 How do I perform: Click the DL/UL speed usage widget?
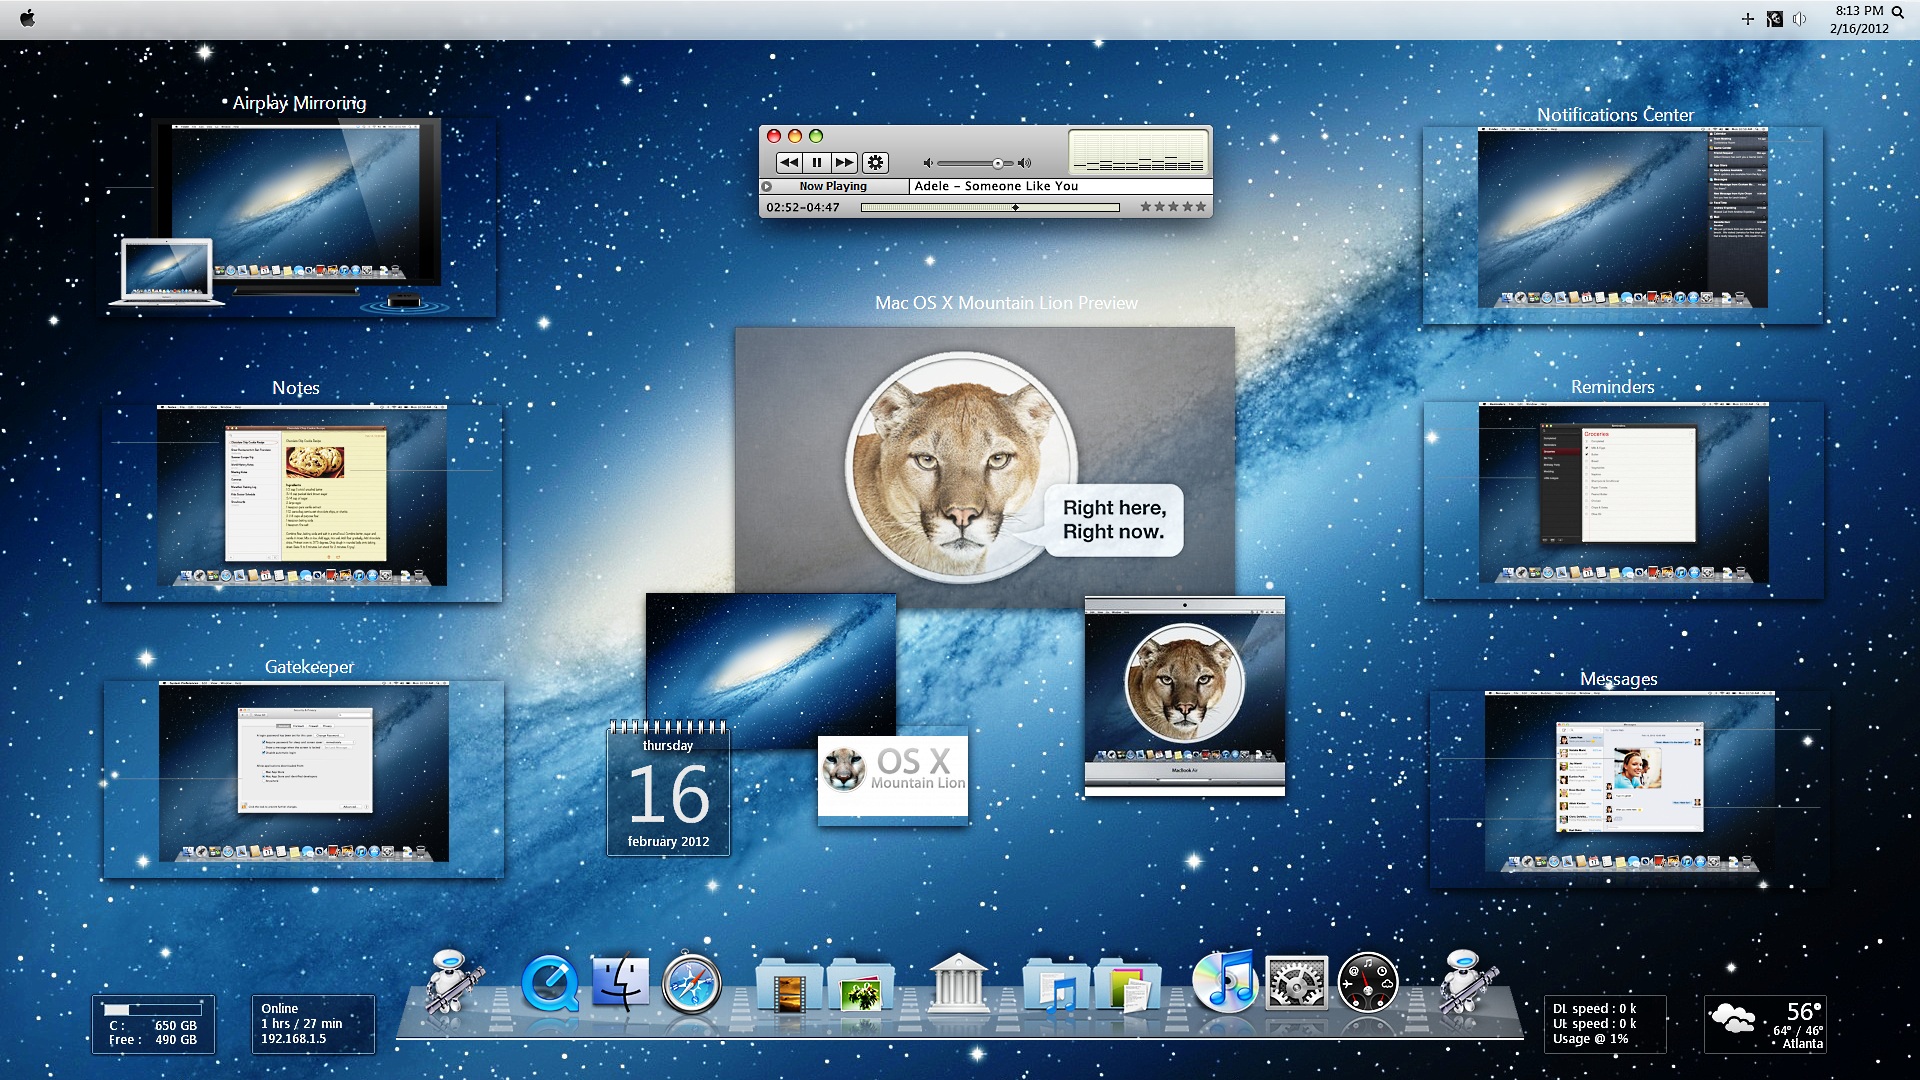[x=1605, y=1024]
